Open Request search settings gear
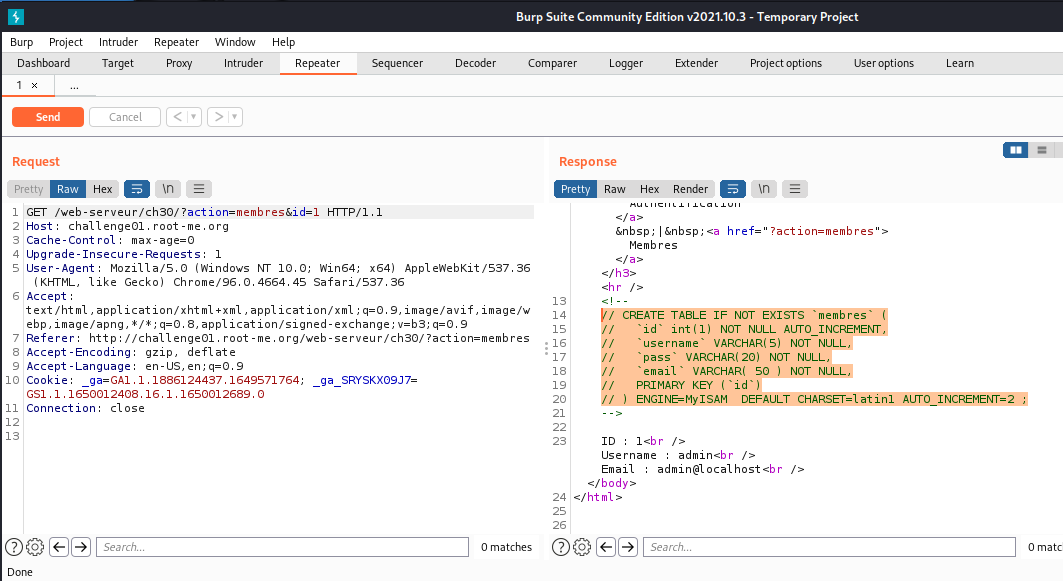1063x581 pixels. coord(35,547)
